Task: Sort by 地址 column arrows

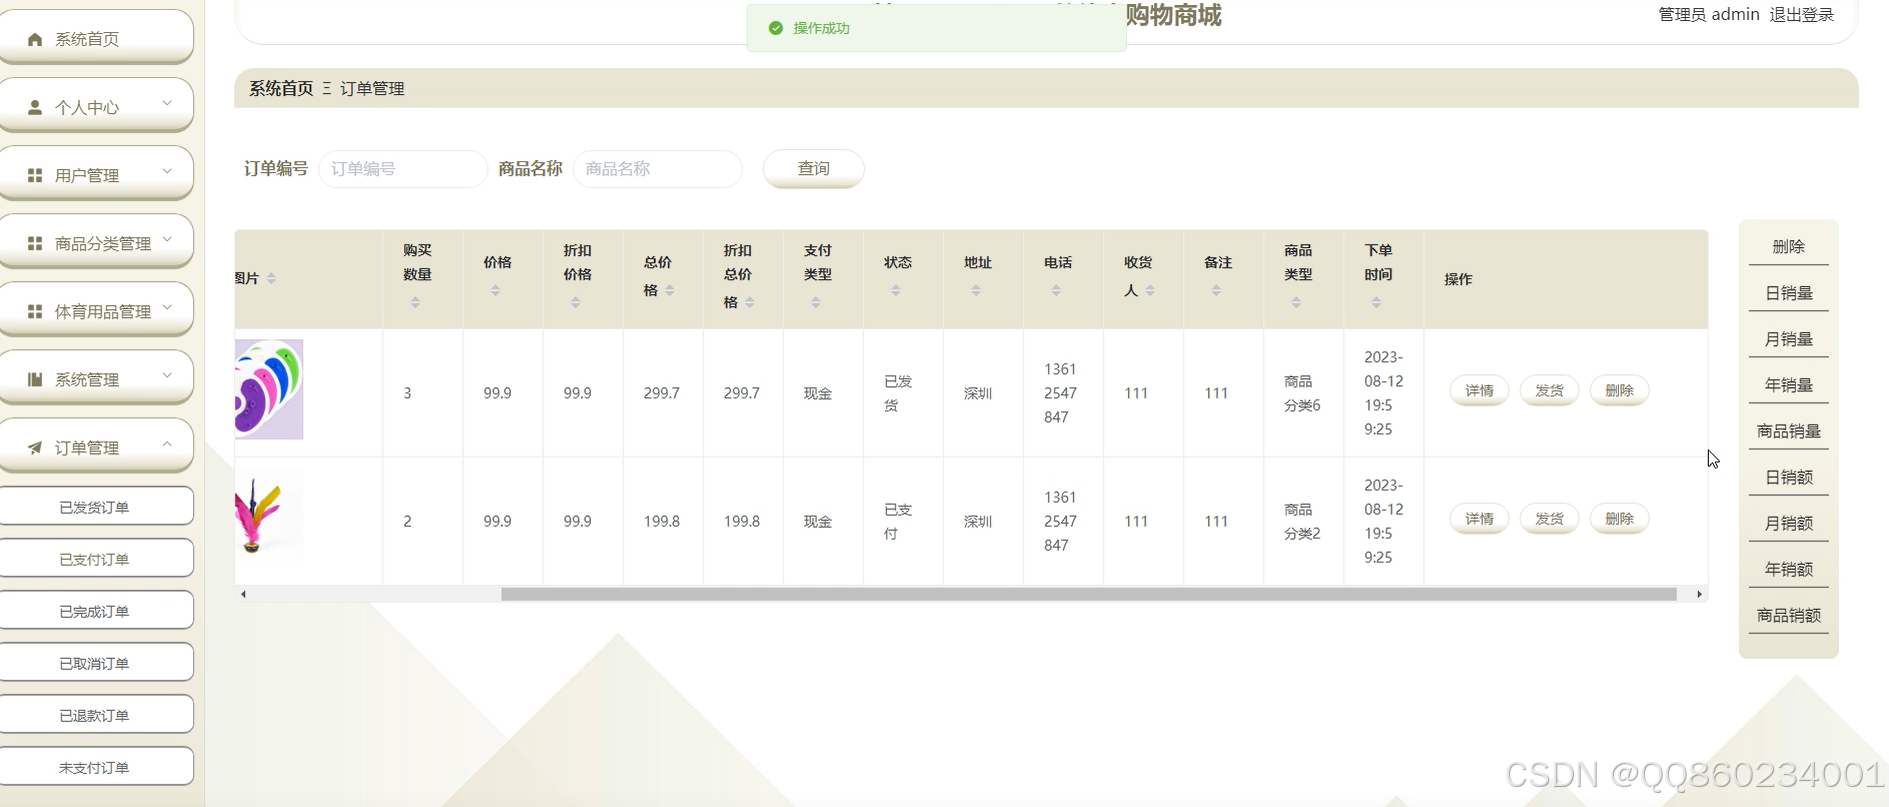Action: point(975,290)
